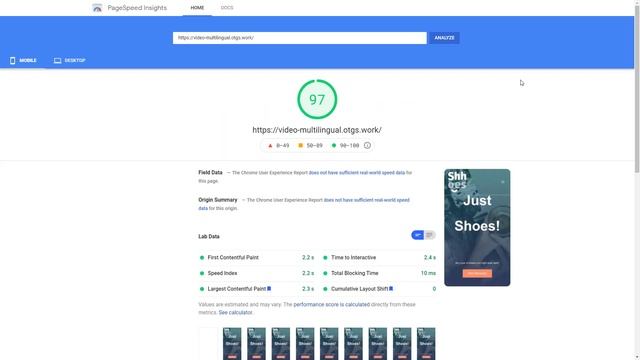Focus the URL input field
This screenshot has width=640, height=360.
pos(300,38)
